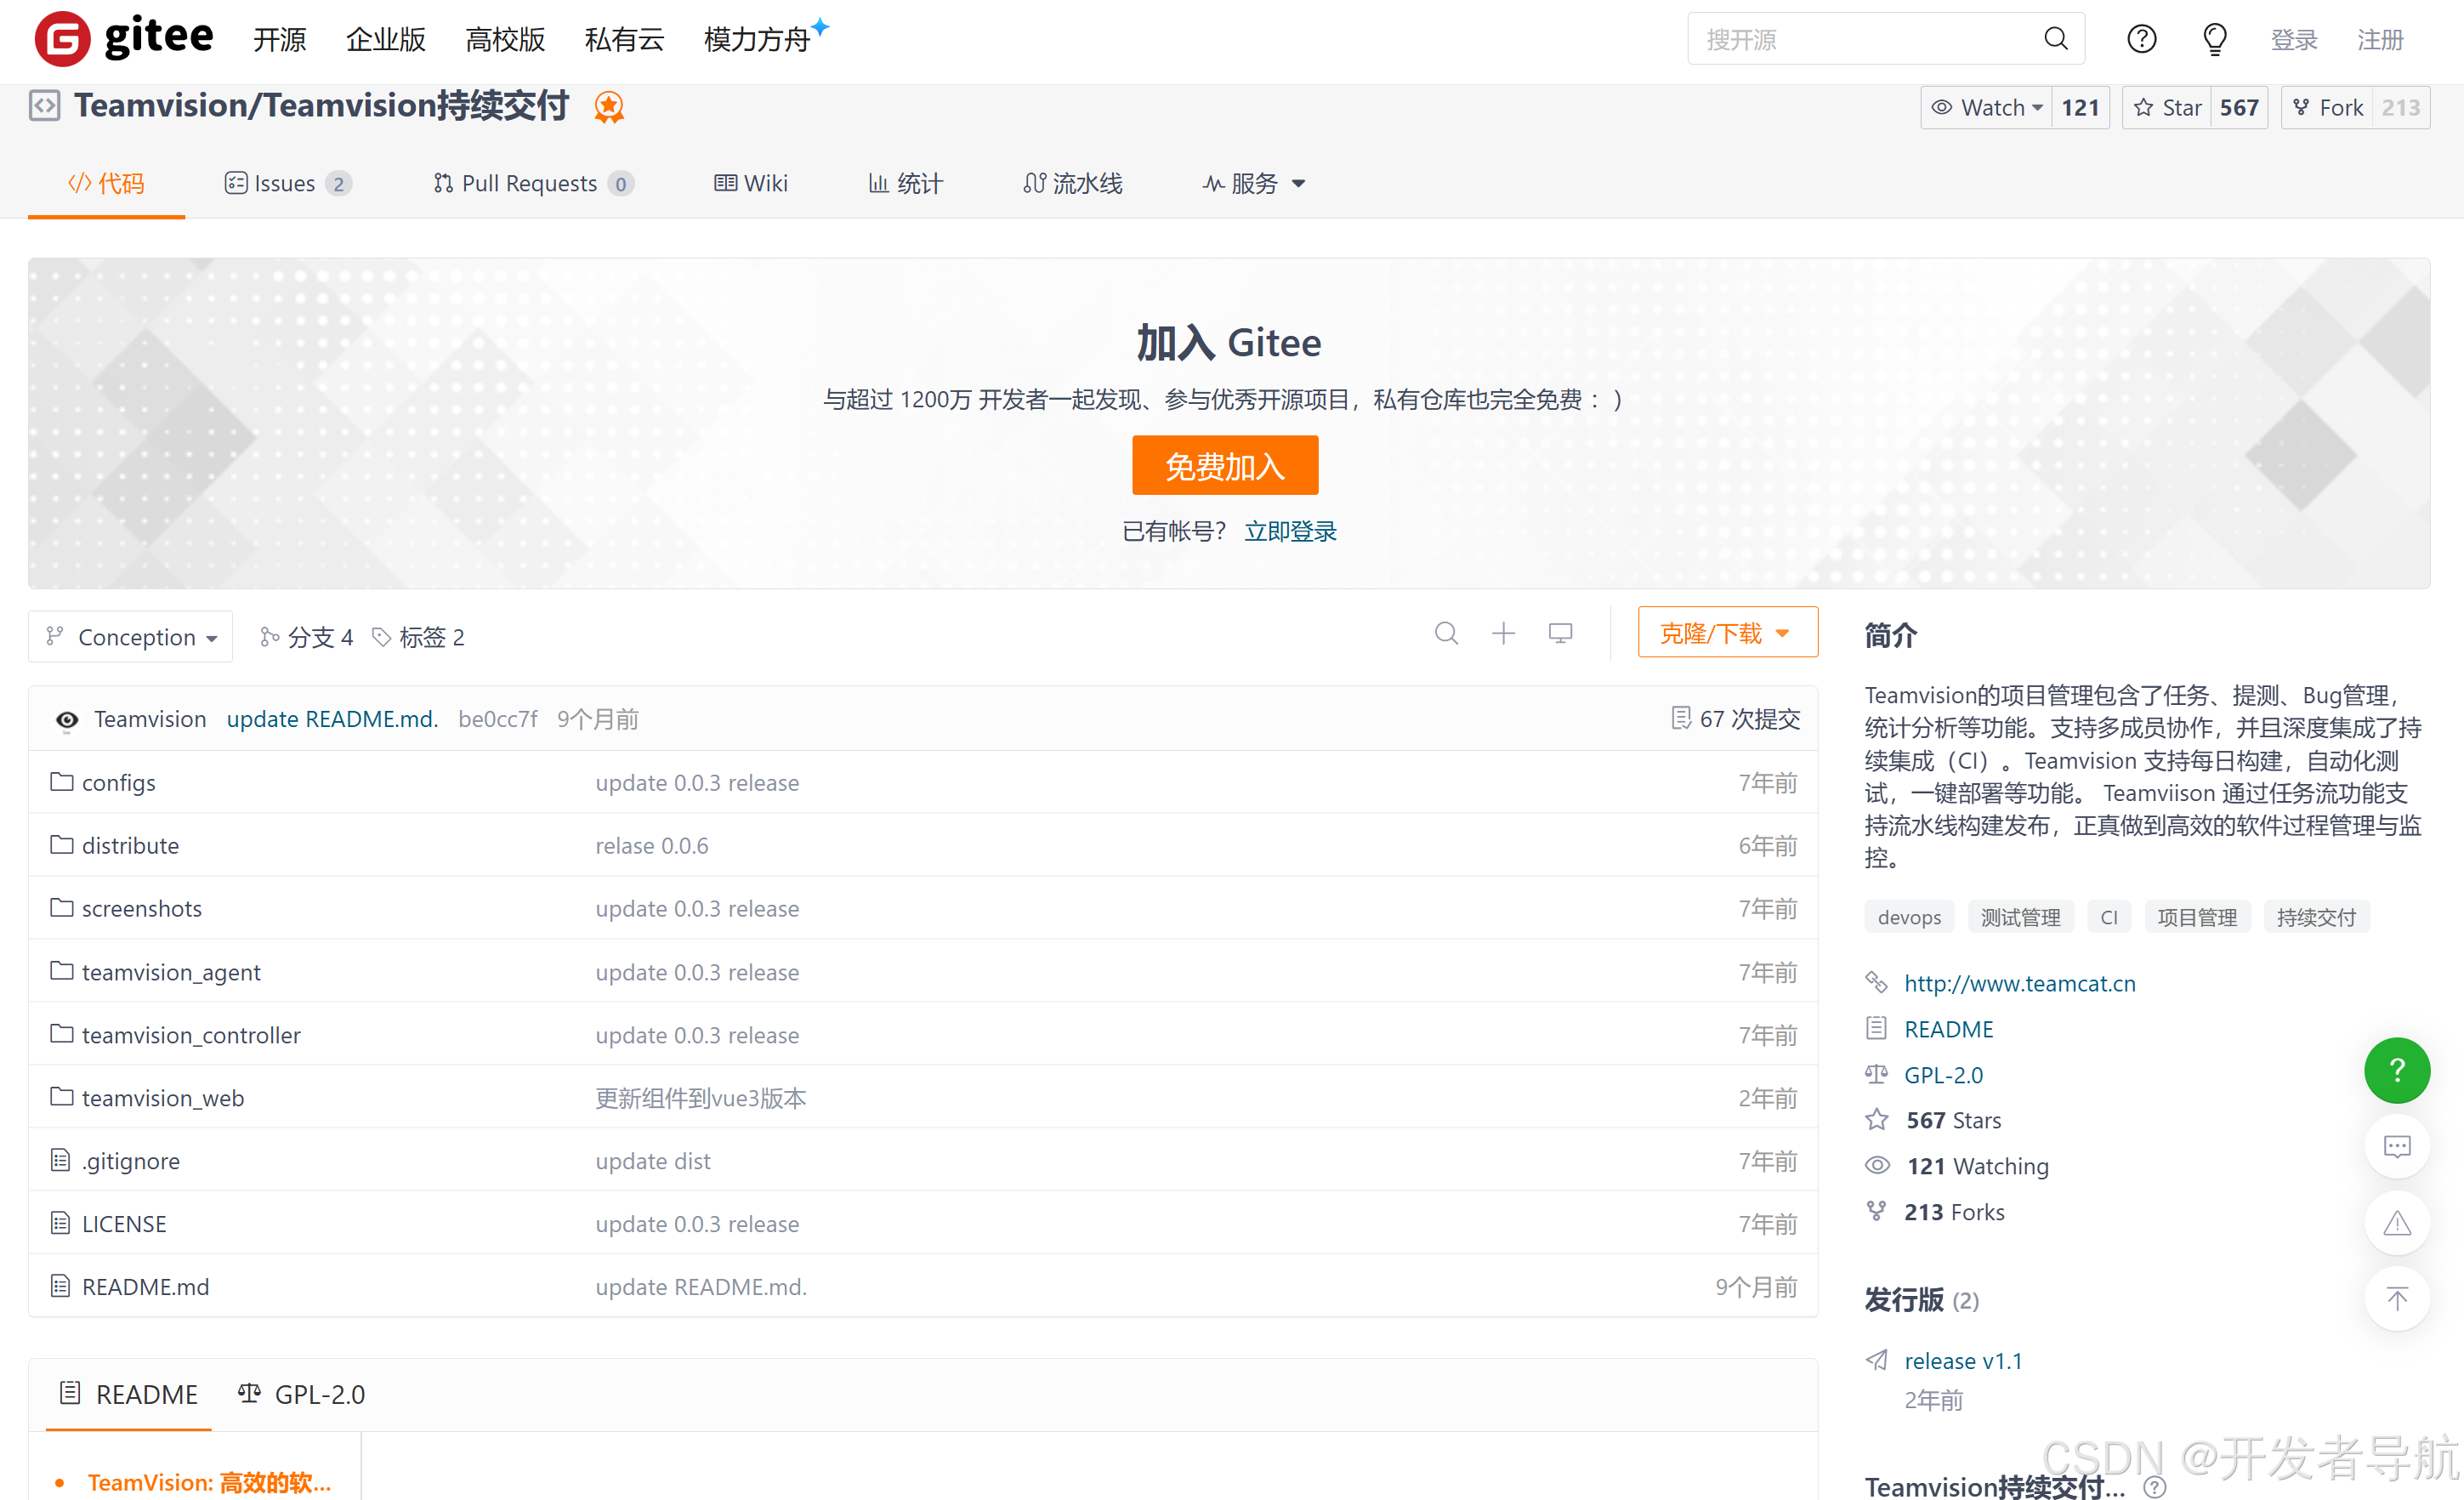Open the 服务 menu dropdown
Screen dimensions: 2464x1500
pyautogui.click(x=1254, y=183)
